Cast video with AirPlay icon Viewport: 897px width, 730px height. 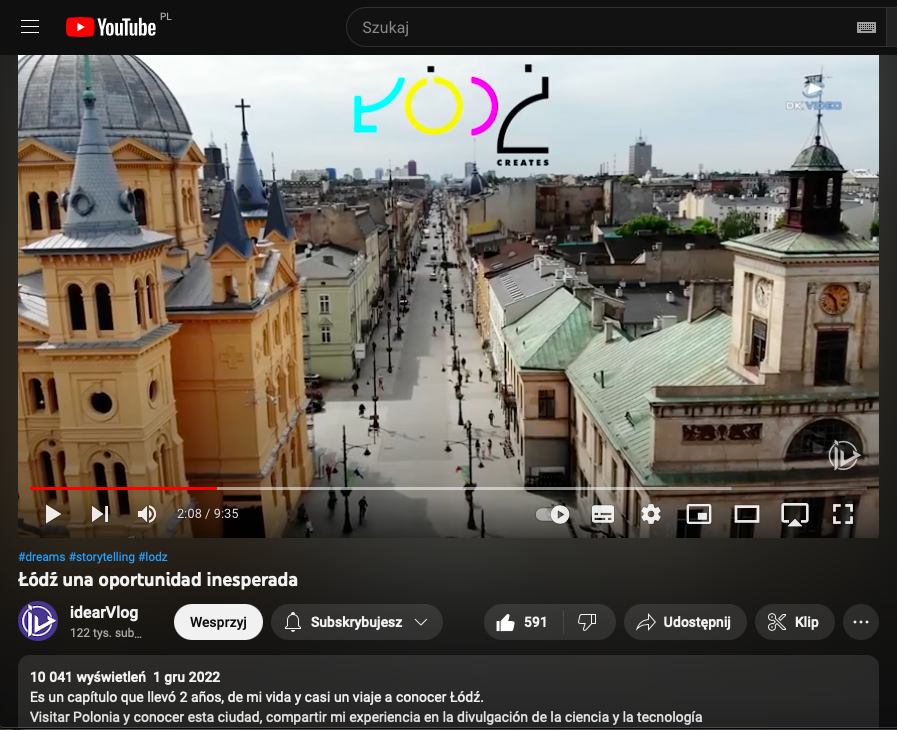(x=795, y=514)
